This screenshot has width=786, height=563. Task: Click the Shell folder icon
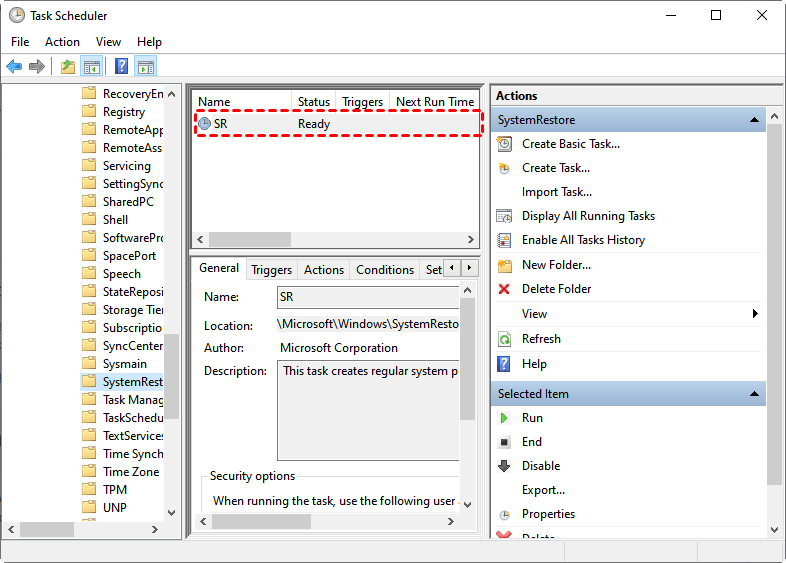[x=89, y=219]
